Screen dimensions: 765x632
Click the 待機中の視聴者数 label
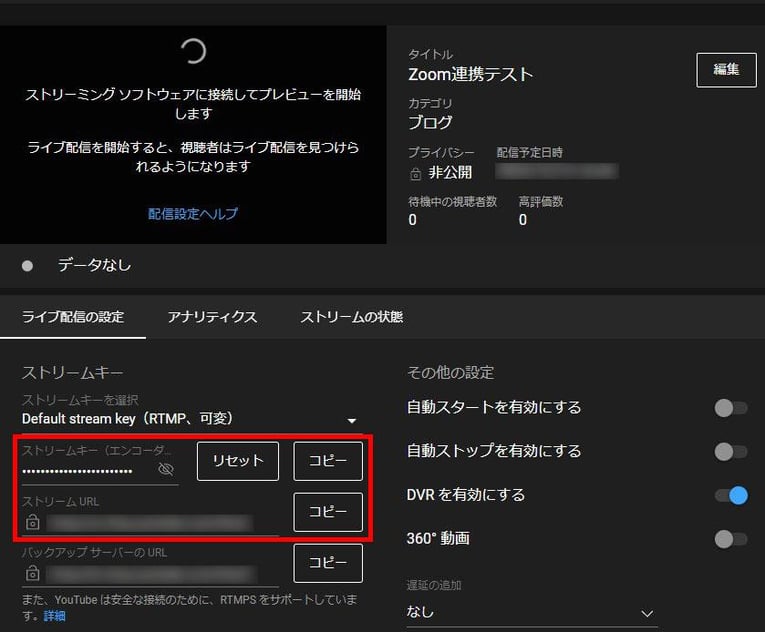point(452,202)
